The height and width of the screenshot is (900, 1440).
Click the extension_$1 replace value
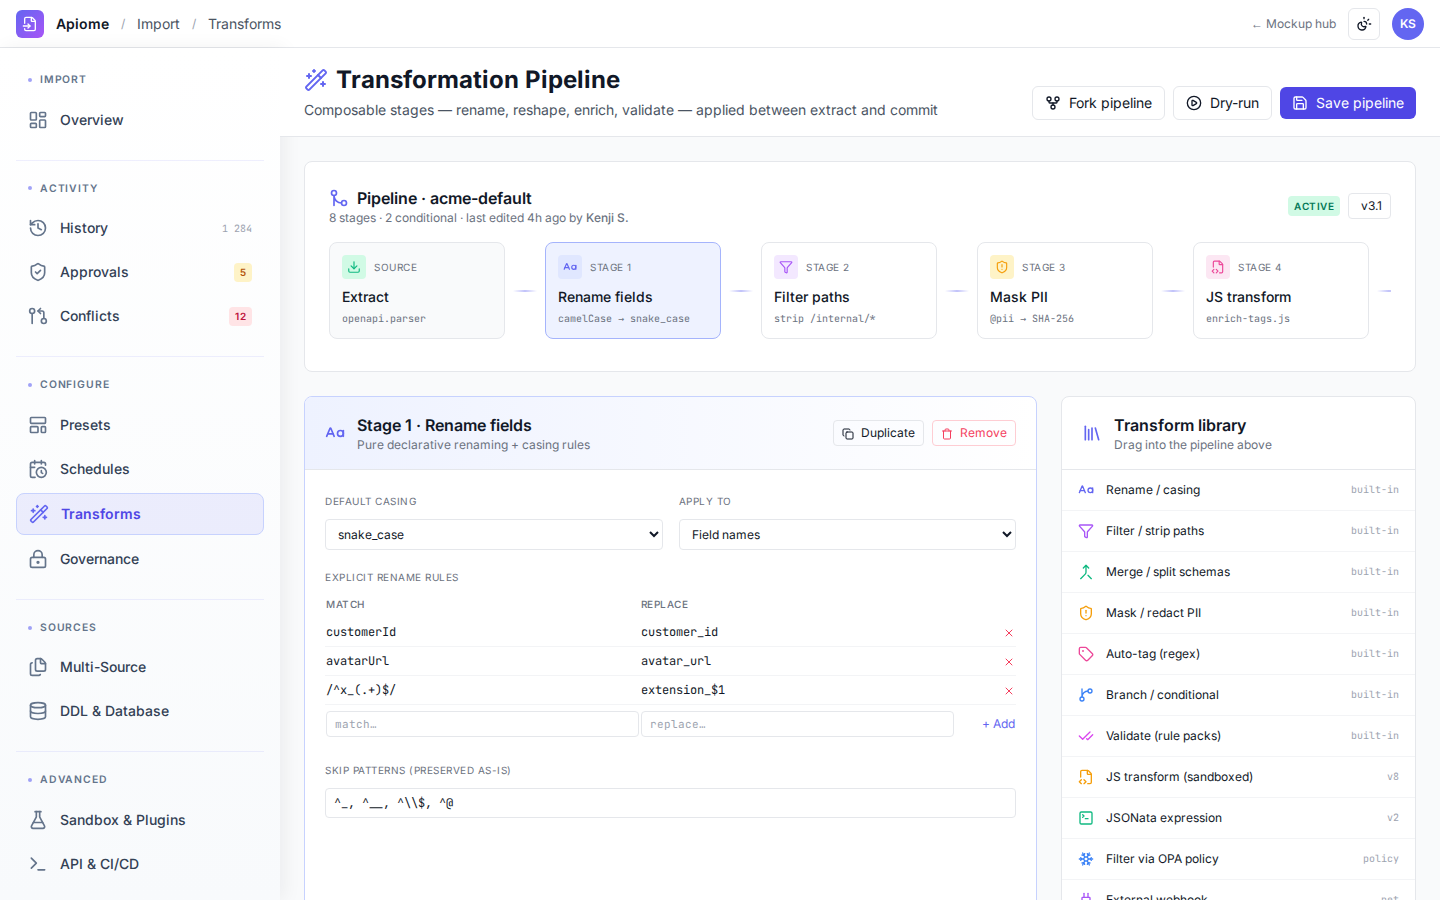(683, 690)
